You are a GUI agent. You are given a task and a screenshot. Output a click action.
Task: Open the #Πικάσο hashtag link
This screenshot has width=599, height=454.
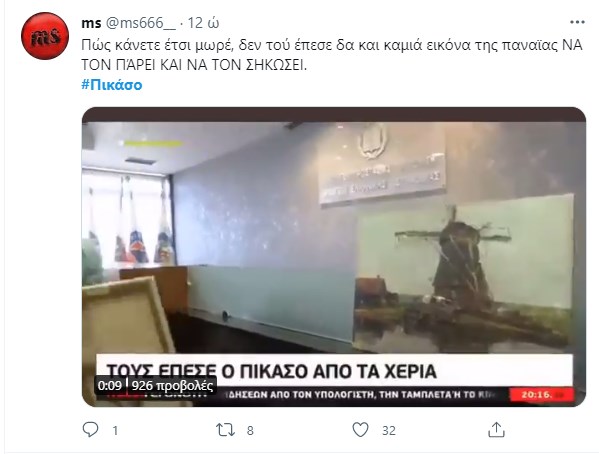click(x=112, y=84)
